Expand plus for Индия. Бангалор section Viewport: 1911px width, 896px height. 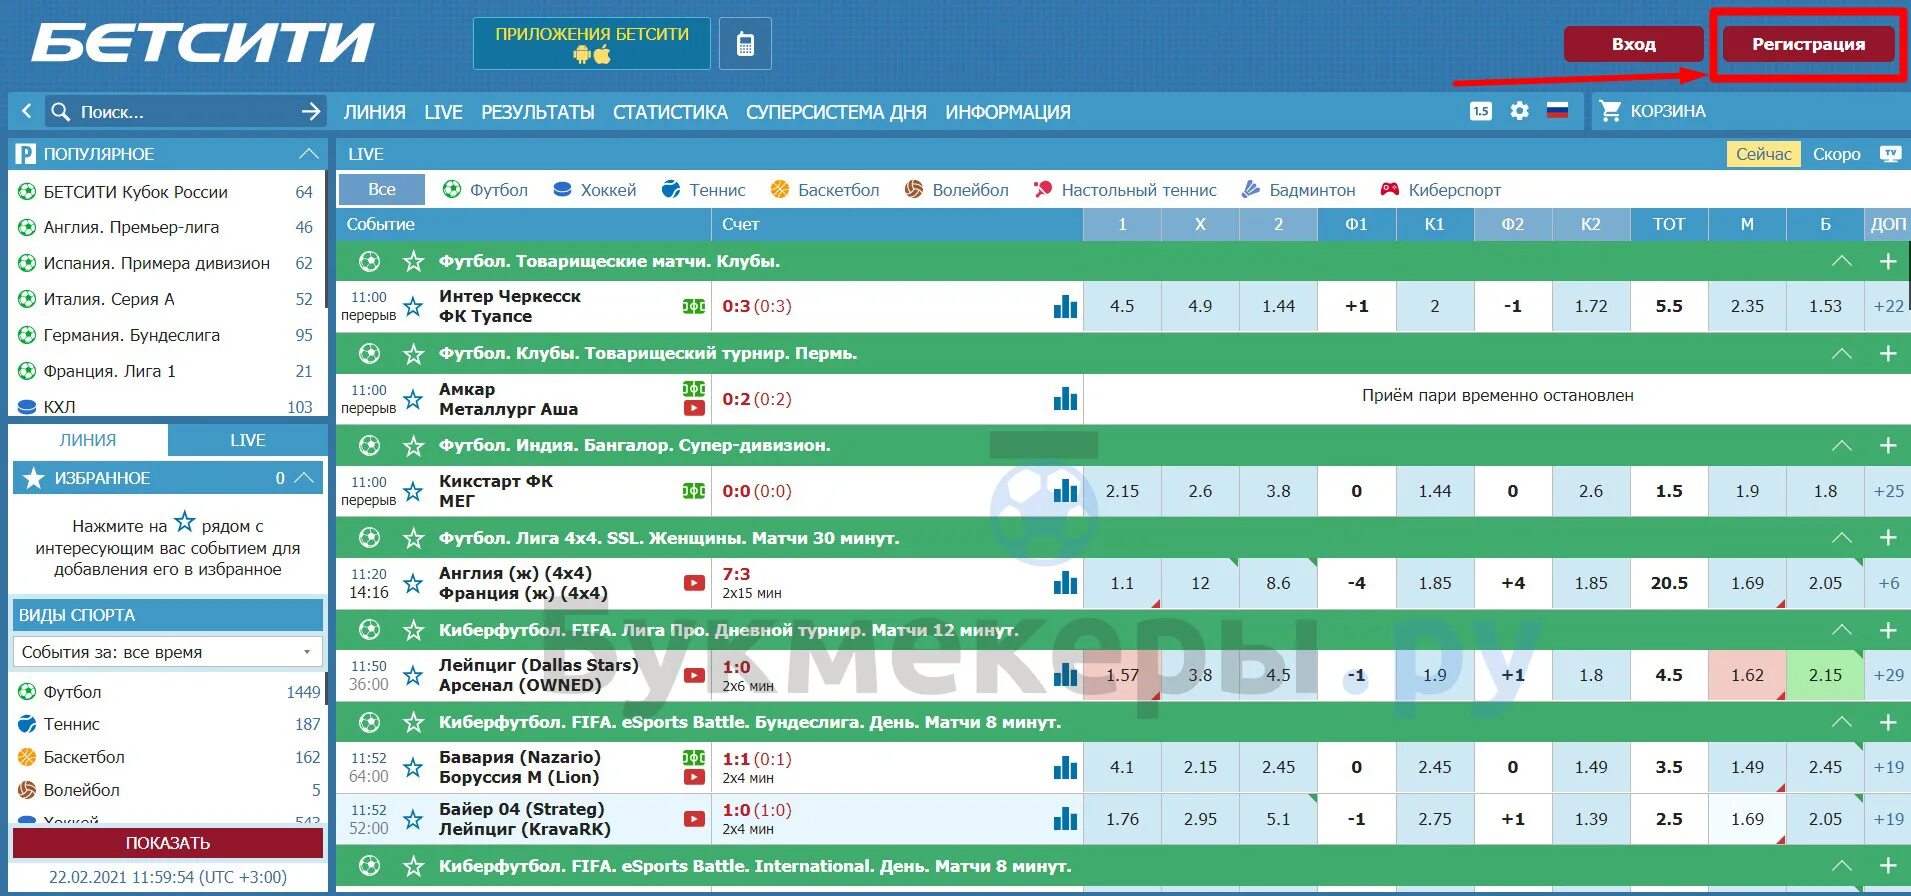click(1888, 445)
